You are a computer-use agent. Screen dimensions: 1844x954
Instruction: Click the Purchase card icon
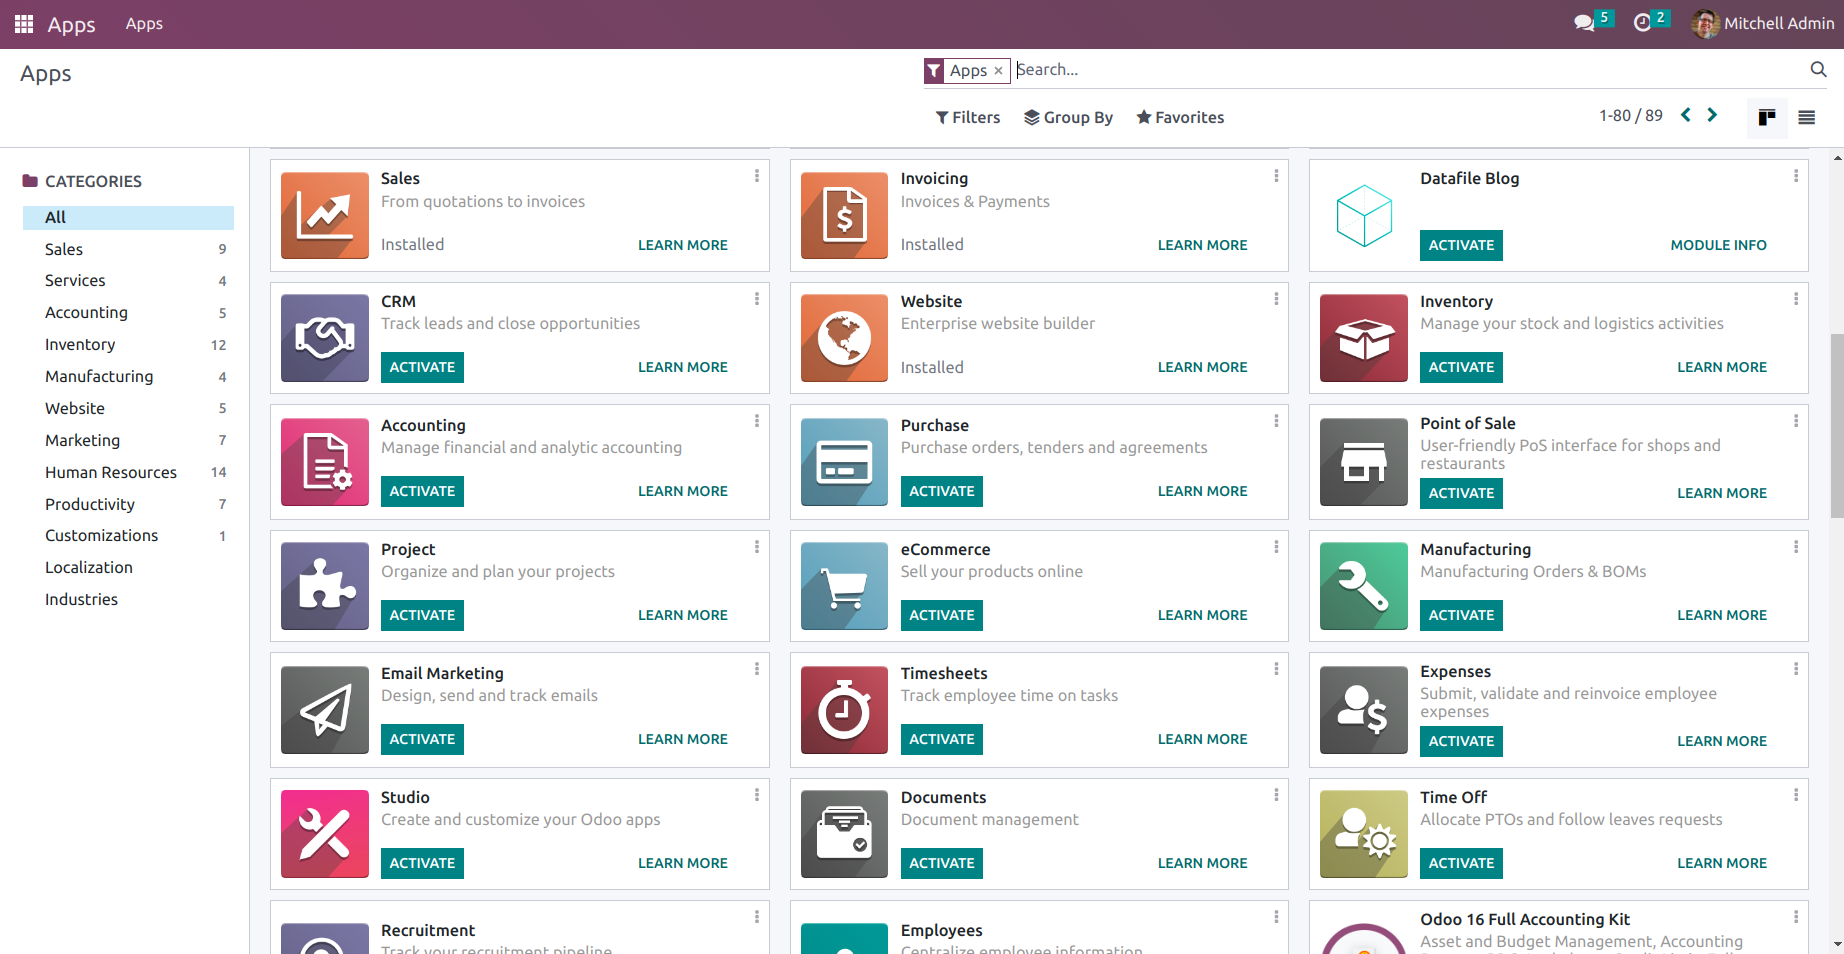coord(844,462)
